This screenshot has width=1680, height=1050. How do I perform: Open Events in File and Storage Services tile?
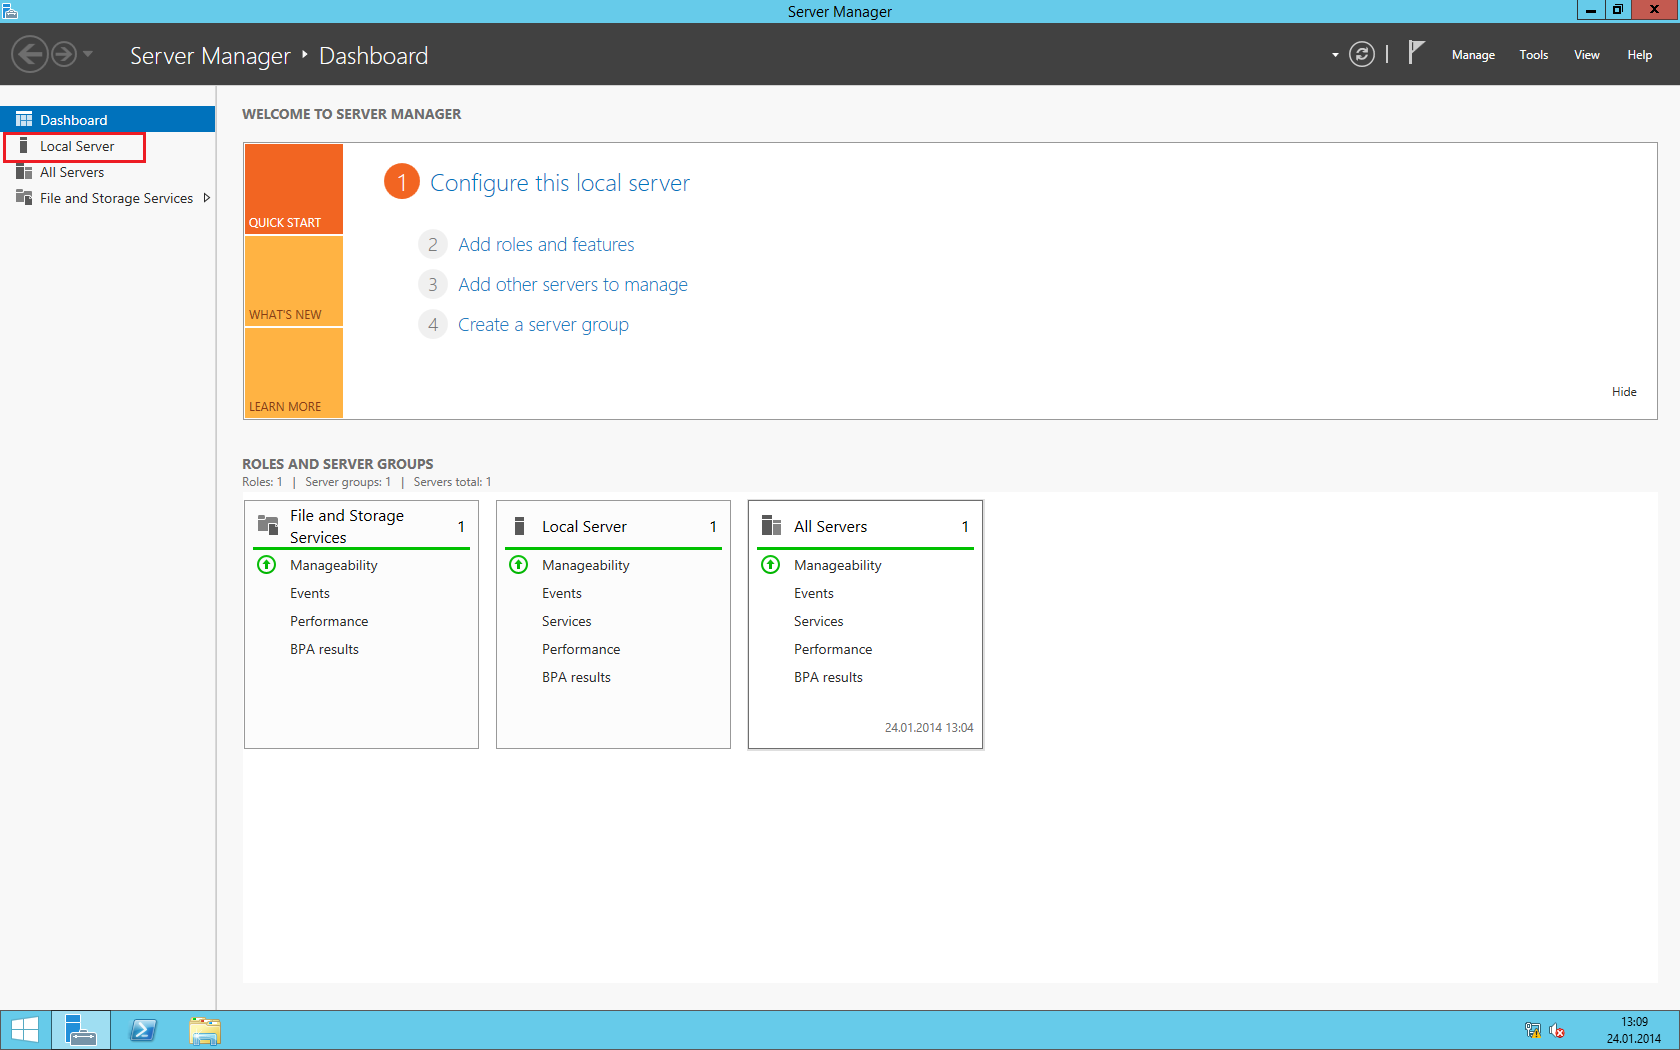309,593
